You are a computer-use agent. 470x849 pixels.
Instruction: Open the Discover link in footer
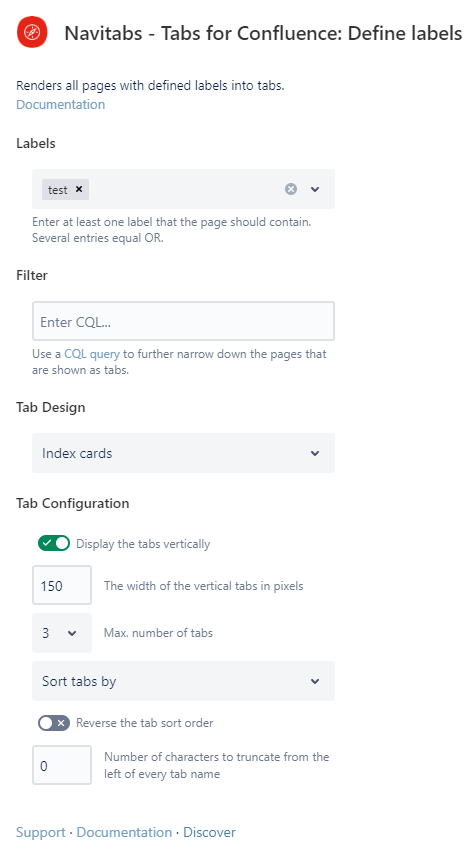209,832
